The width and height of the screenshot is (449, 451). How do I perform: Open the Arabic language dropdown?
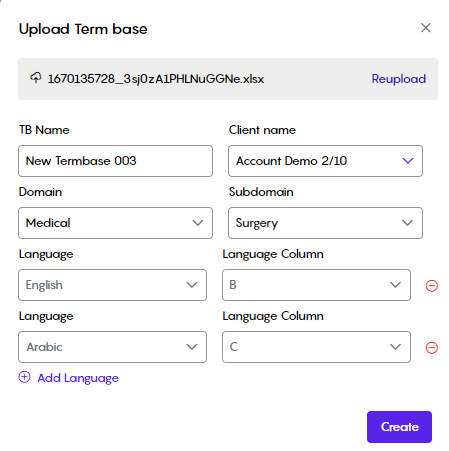pos(112,347)
